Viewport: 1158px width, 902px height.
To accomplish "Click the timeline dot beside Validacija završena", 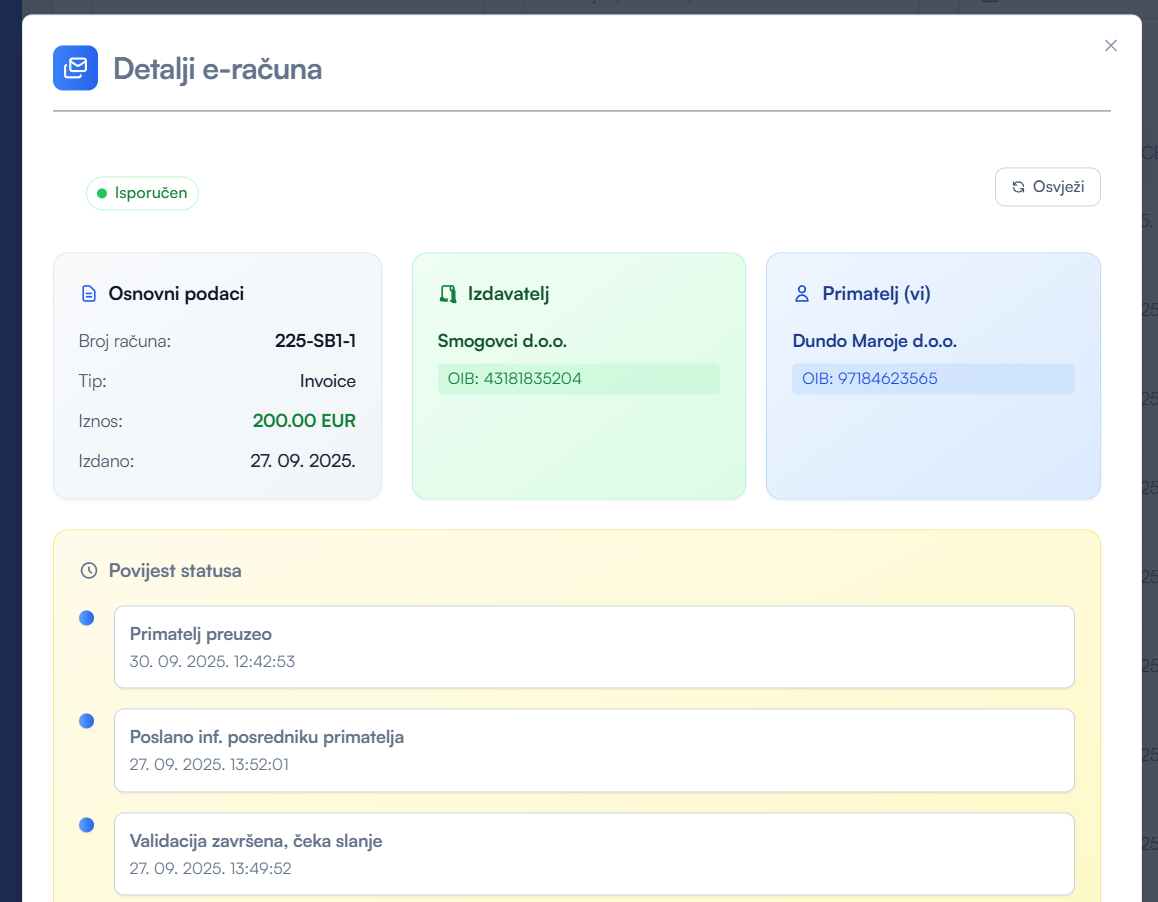I will point(87,825).
